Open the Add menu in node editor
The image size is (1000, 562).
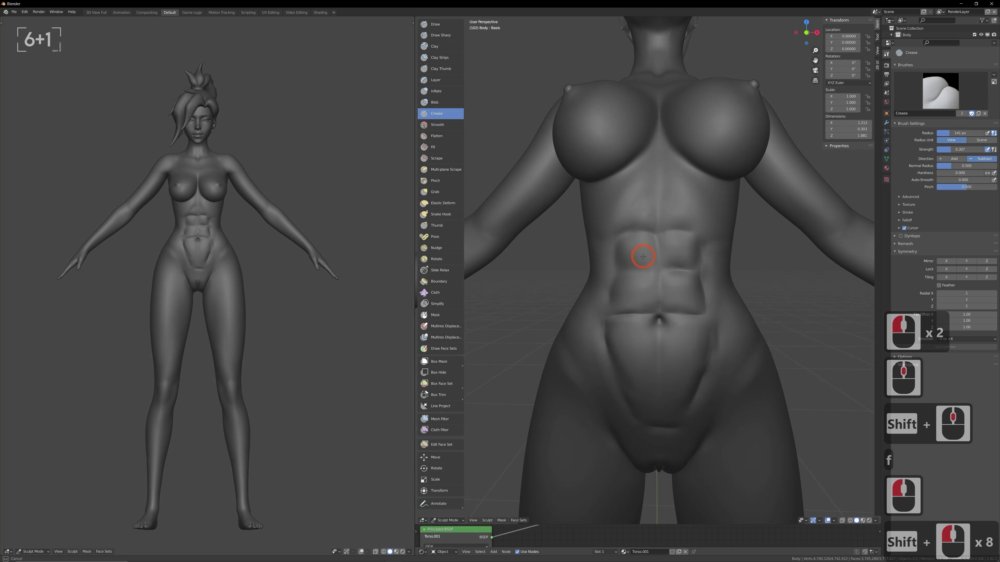click(x=494, y=552)
